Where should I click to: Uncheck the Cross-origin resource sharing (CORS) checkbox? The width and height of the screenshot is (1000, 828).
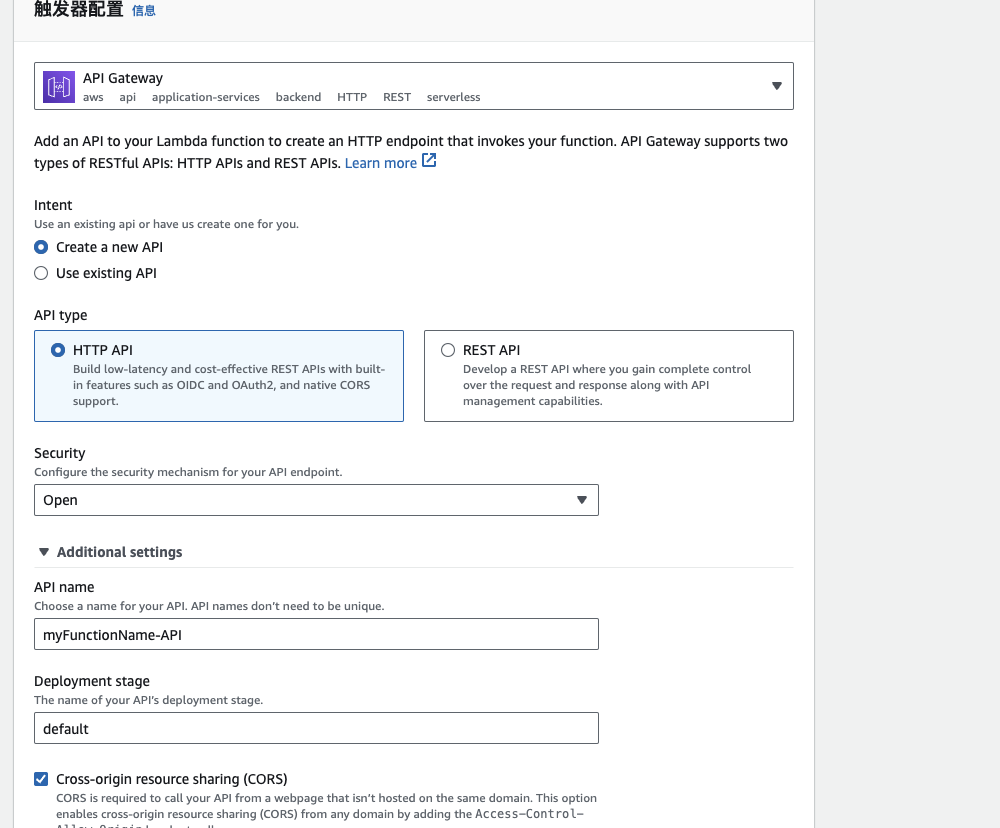tap(41, 779)
